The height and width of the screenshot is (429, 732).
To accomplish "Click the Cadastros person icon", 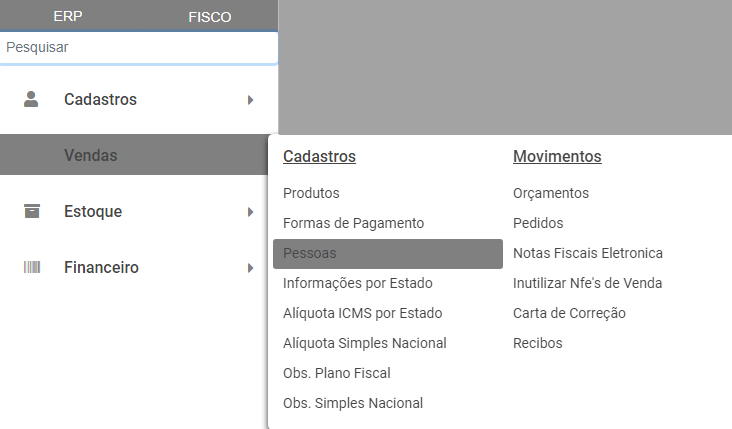I will [x=31, y=99].
